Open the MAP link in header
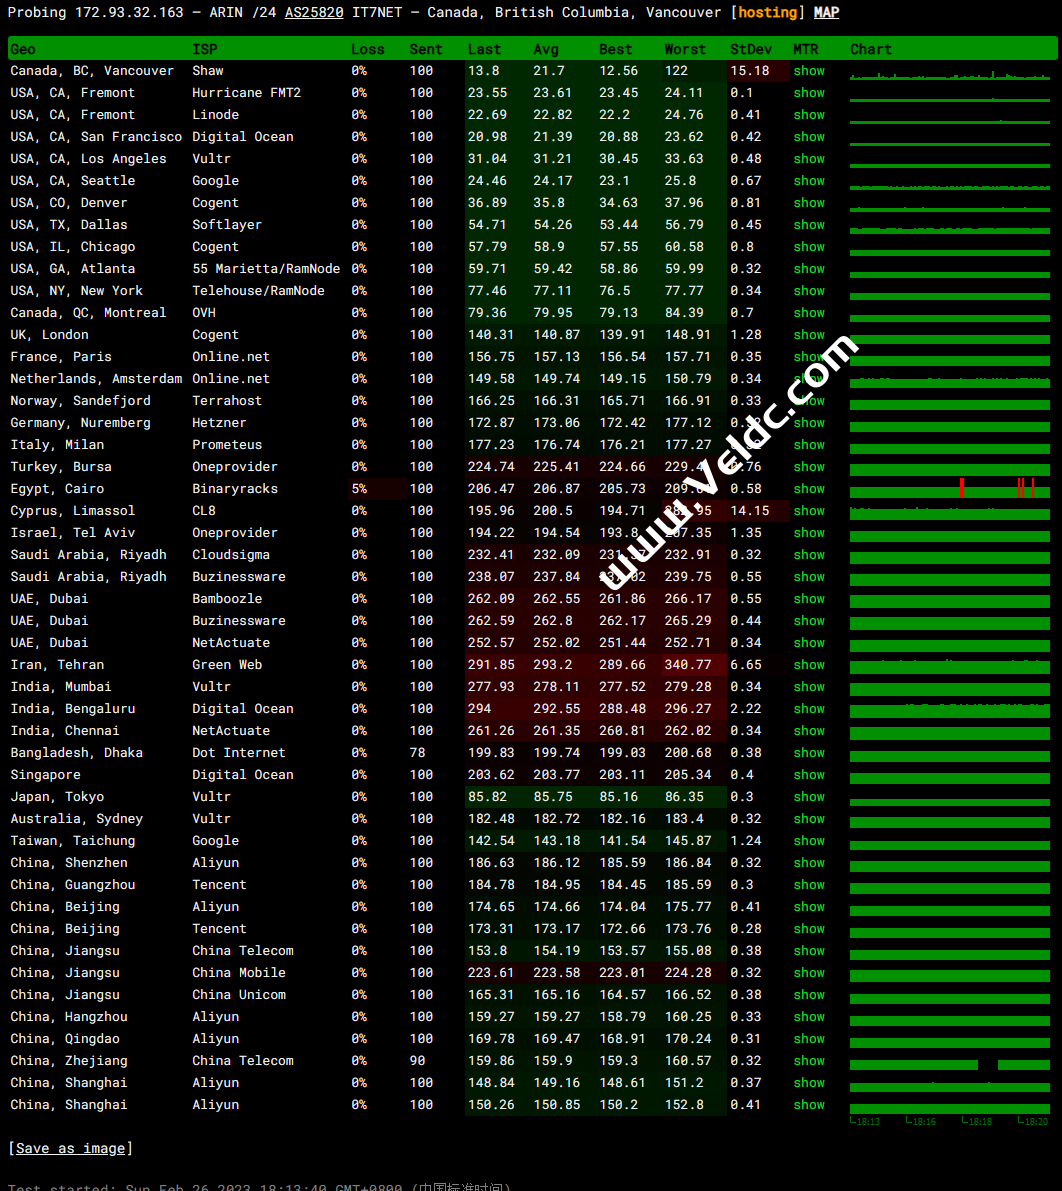This screenshot has height=1191, width=1062. 827,12
